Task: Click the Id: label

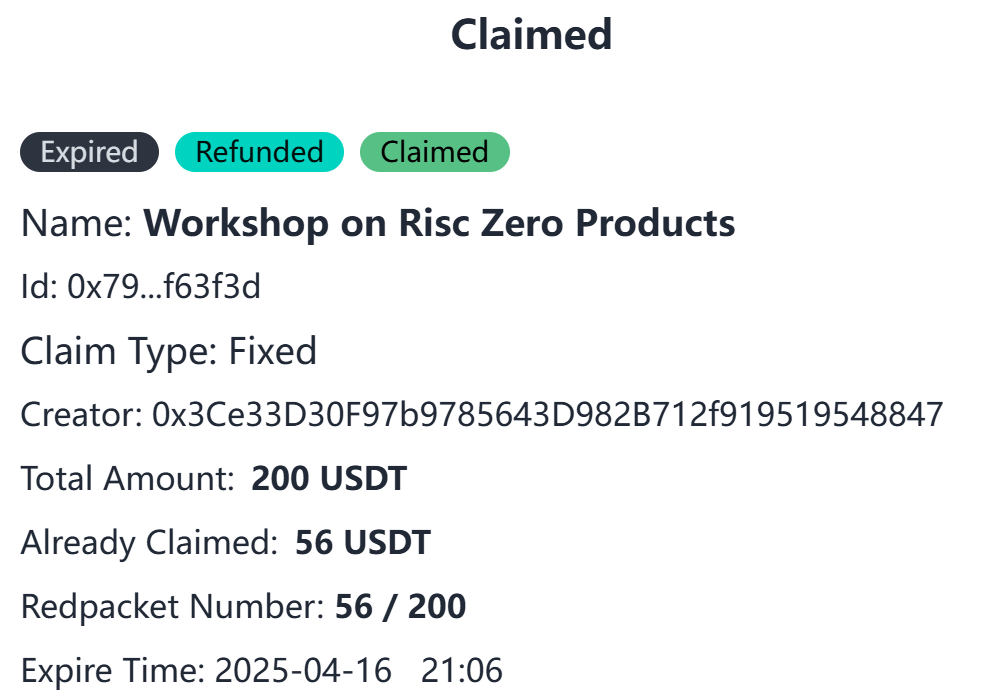Action: pyautogui.click(x=39, y=287)
